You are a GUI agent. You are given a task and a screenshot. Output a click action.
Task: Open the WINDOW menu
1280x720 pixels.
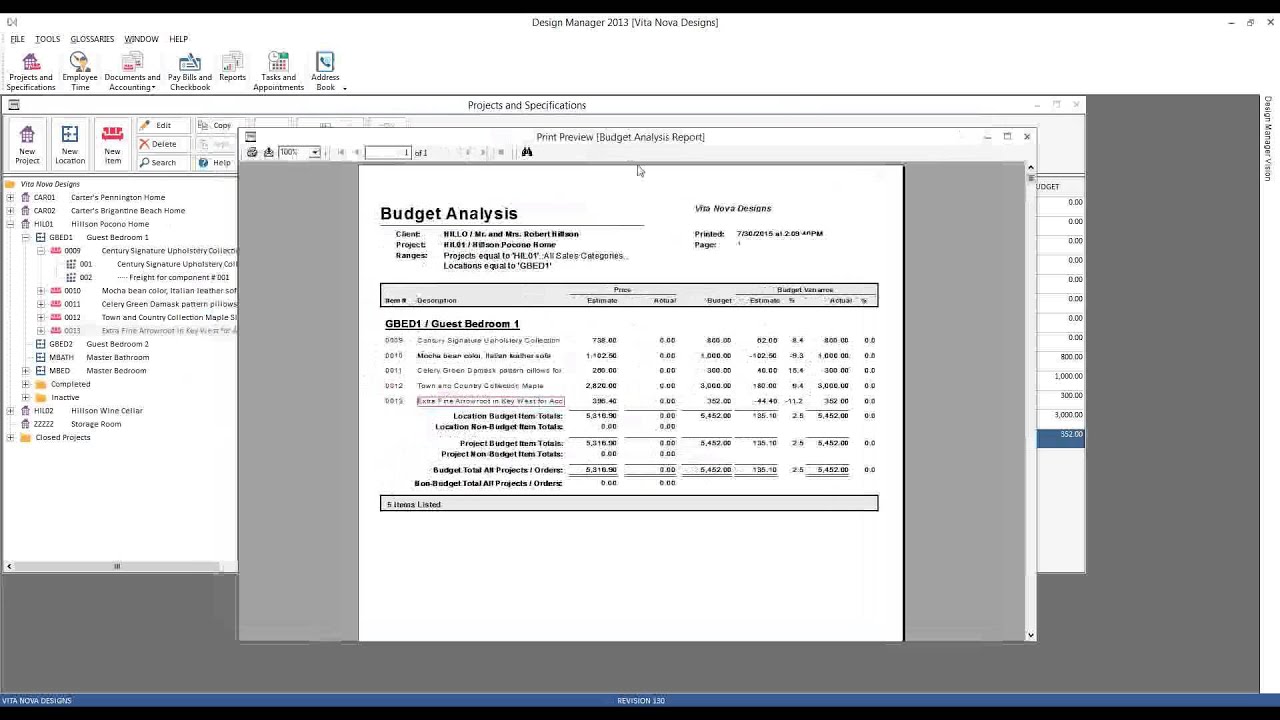(x=141, y=39)
